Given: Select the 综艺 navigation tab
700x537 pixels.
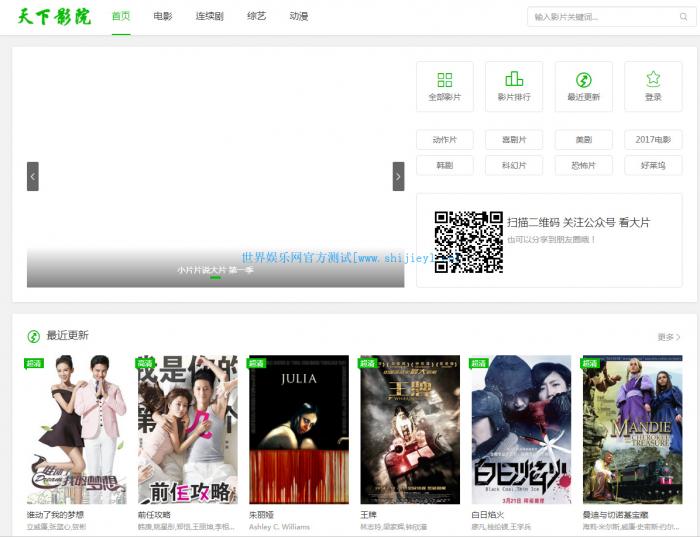Looking at the screenshot, I should 257,17.
